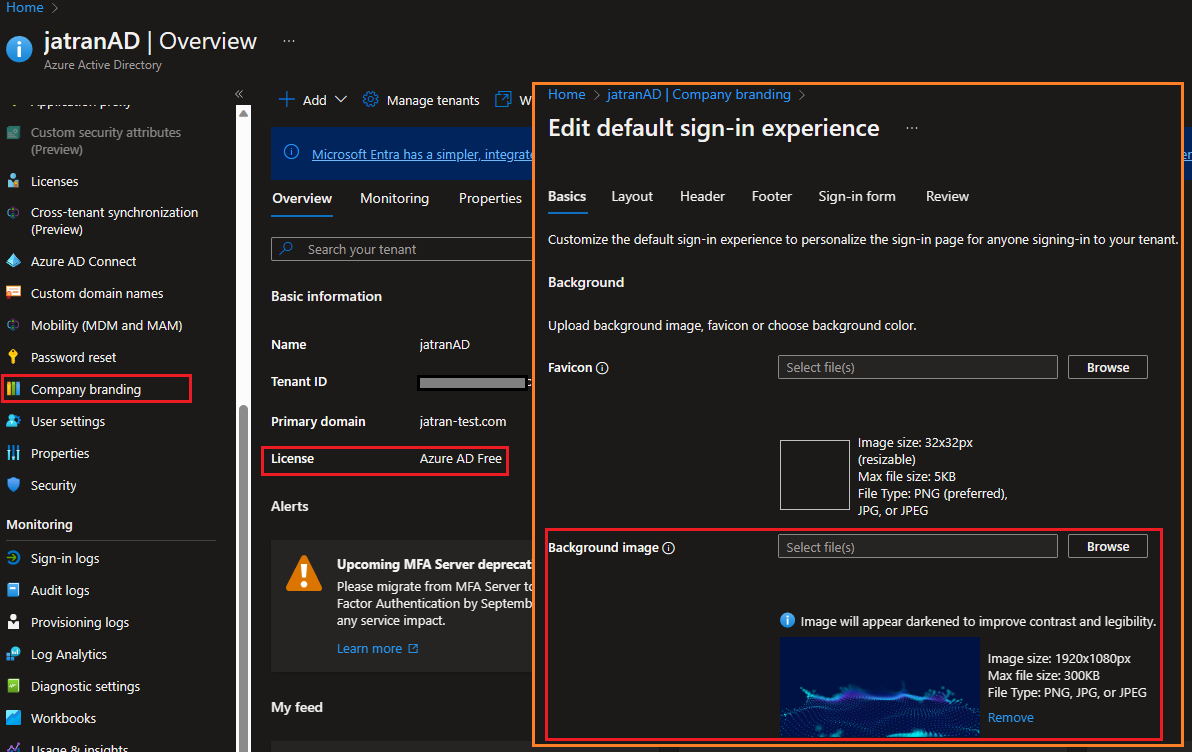The height and width of the screenshot is (752, 1192).
Task: Open more options ellipsis next to Overview title
Action: click(289, 41)
